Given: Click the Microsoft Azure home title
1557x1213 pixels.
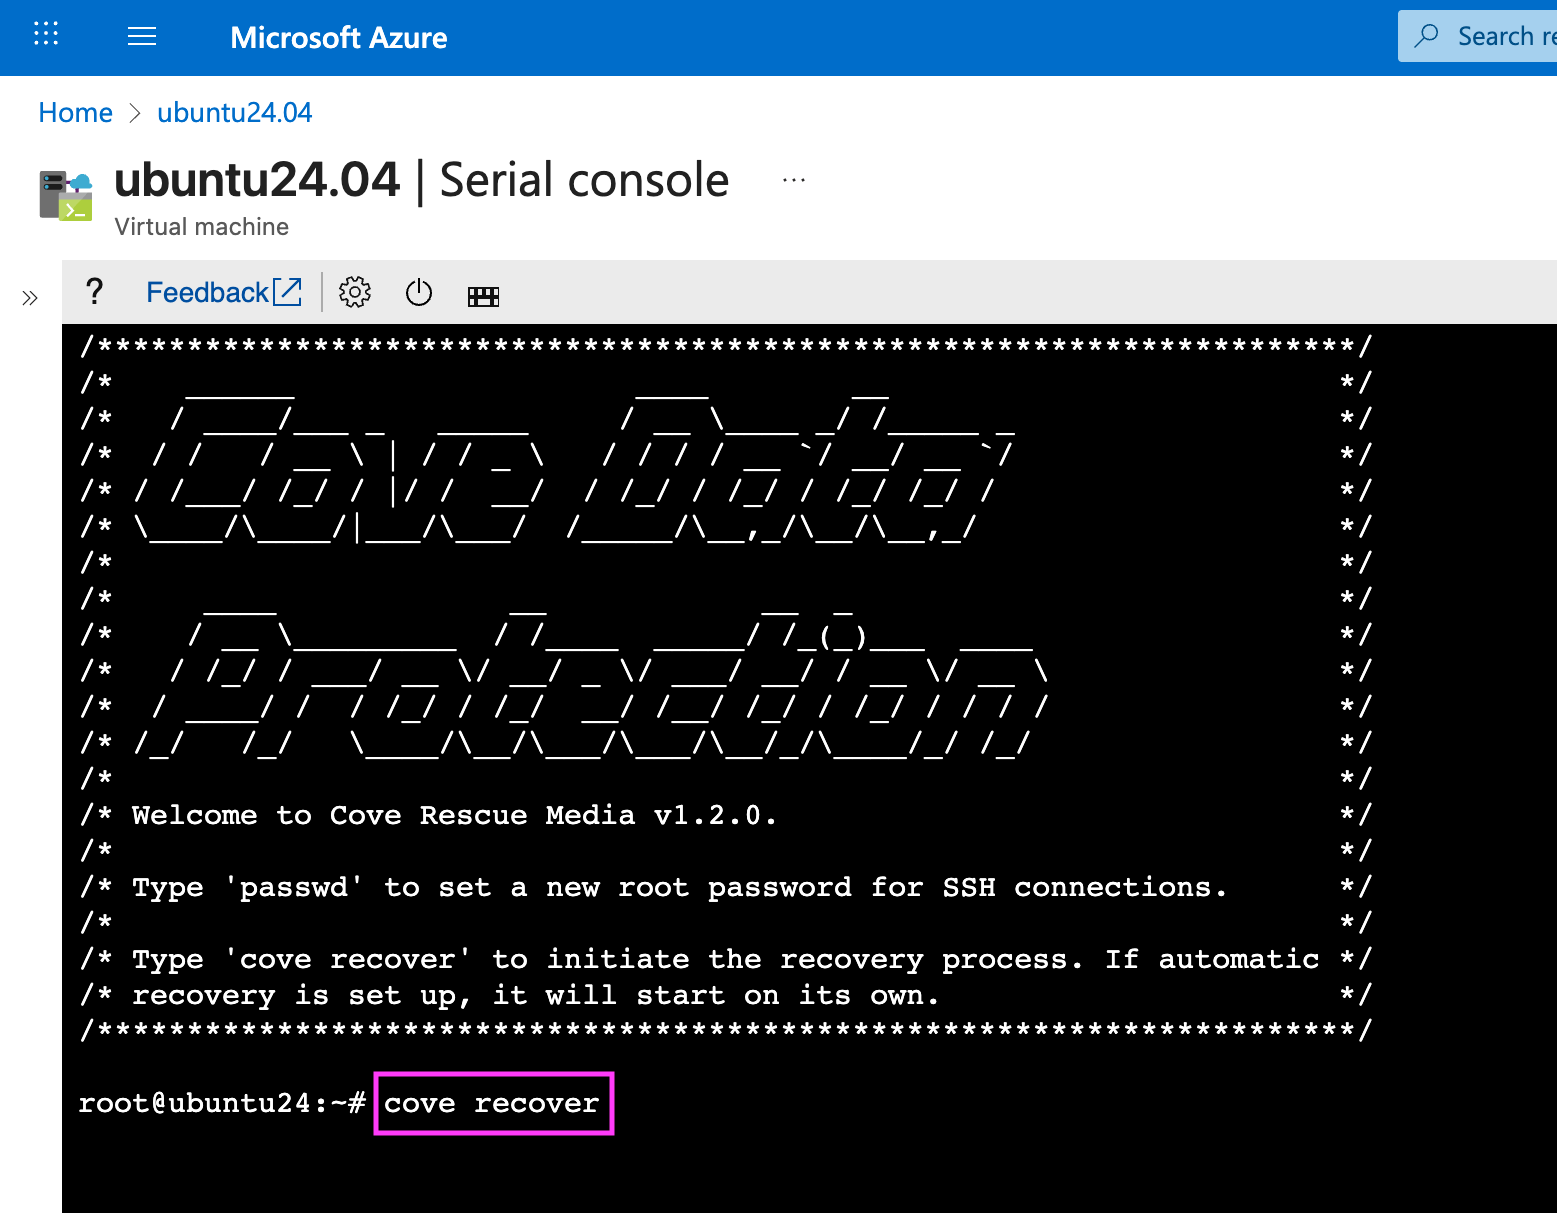Looking at the screenshot, I should pos(338,38).
